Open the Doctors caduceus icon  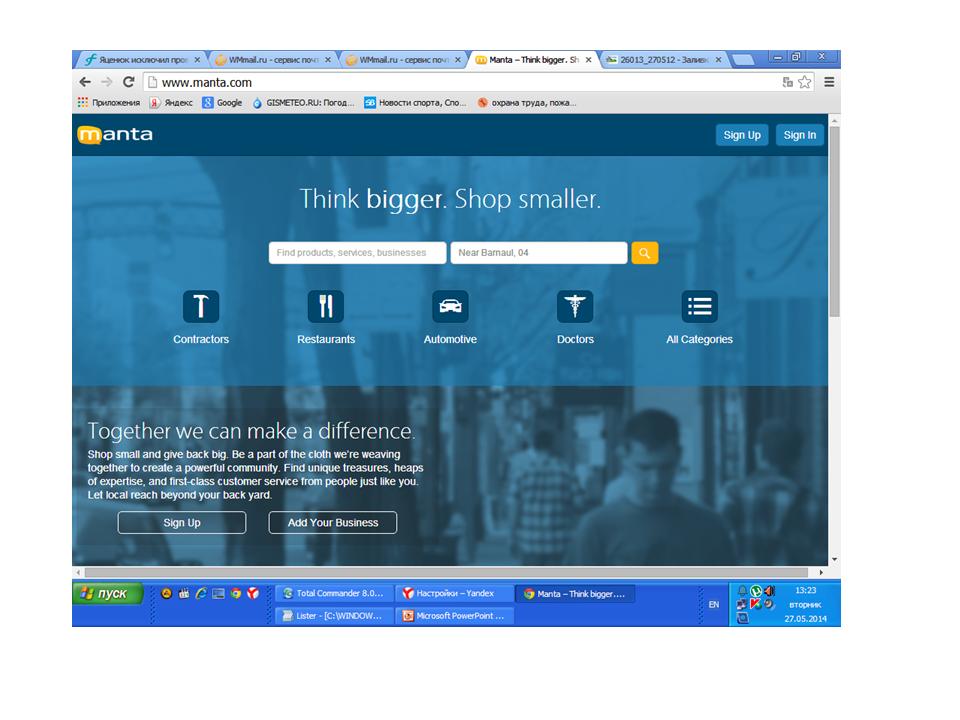pyautogui.click(x=575, y=306)
